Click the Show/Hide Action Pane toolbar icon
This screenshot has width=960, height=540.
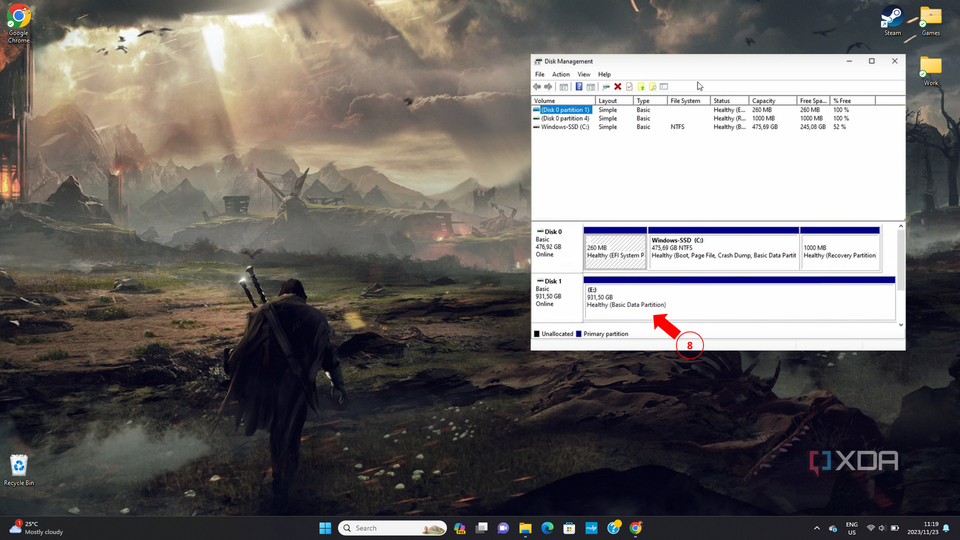point(591,87)
